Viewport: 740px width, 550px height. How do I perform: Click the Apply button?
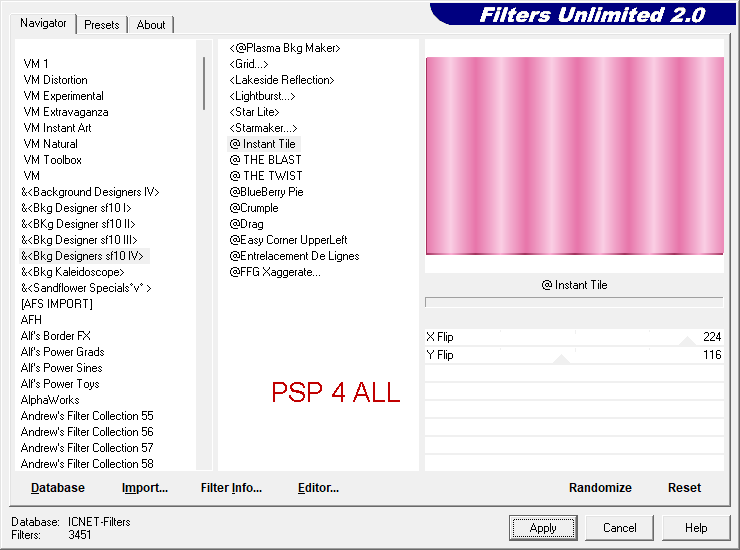(x=543, y=528)
